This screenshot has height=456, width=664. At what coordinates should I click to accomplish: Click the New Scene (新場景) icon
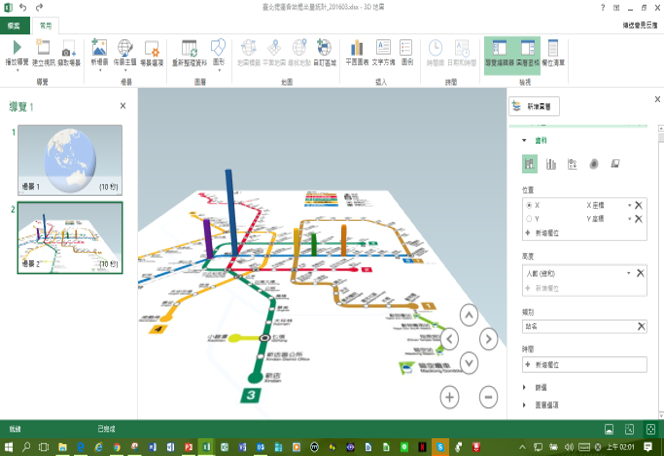pos(100,47)
